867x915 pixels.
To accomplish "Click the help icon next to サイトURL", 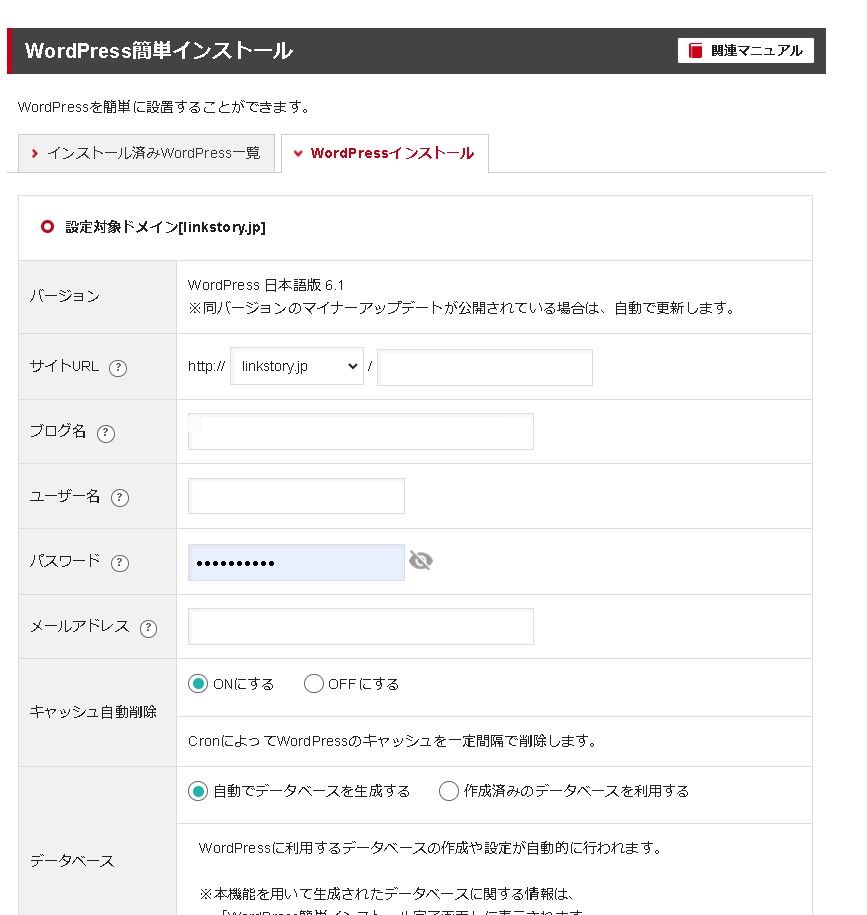I will tap(118, 367).
